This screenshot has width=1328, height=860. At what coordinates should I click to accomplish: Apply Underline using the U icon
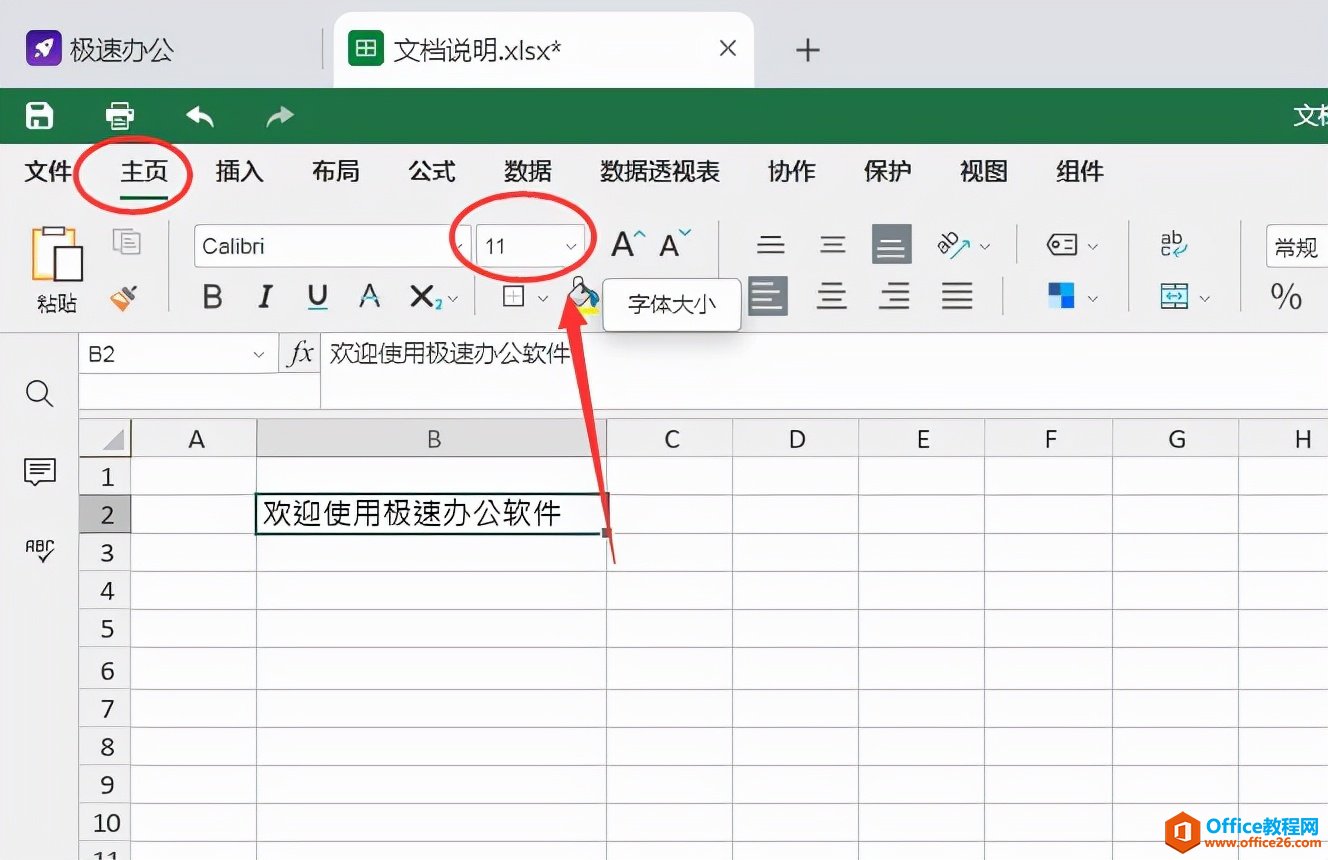[316, 296]
